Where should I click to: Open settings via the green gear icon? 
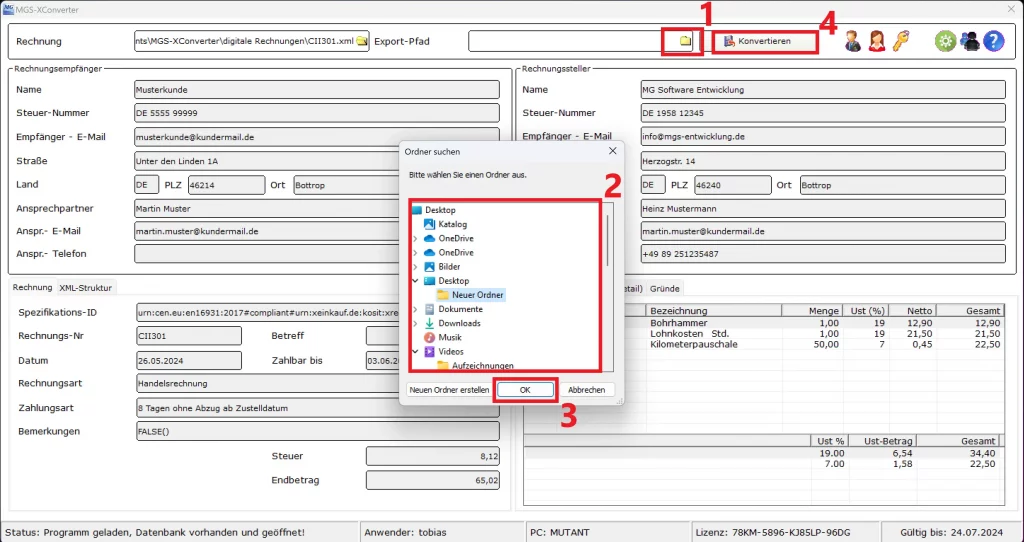pyautogui.click(x=944, y=41)
